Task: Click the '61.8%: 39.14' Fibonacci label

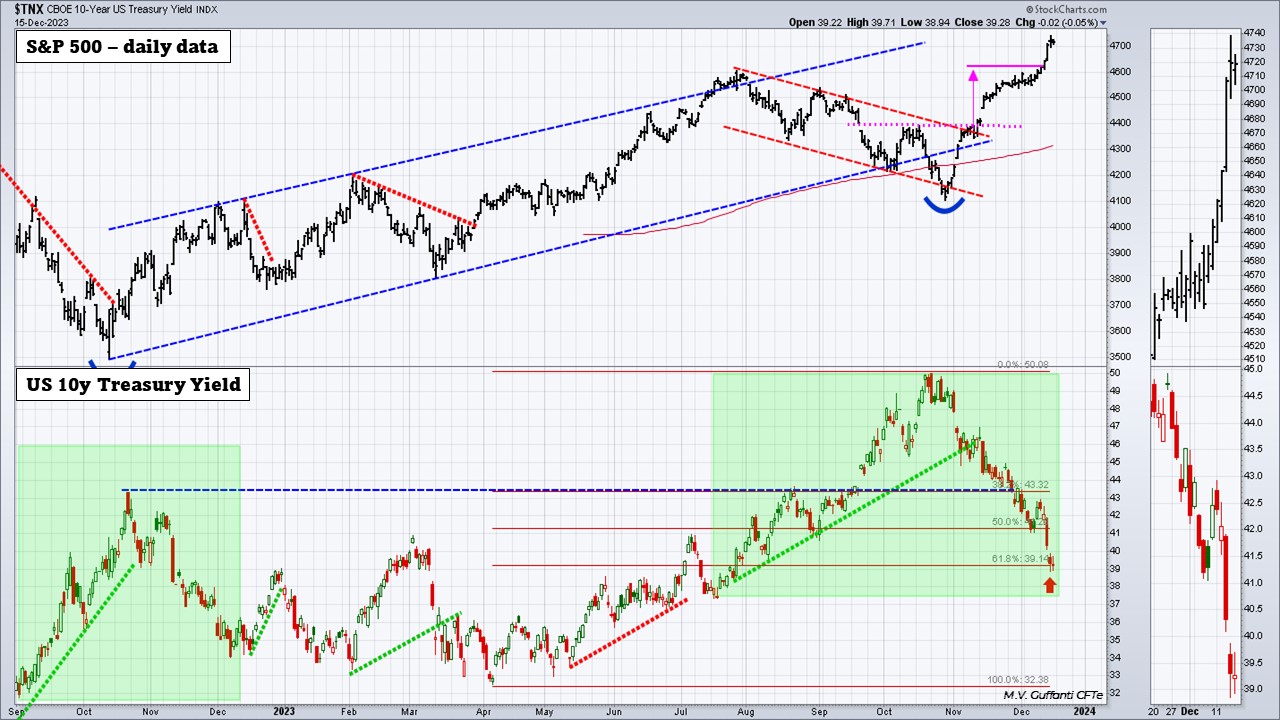Action: [1021, 558]
